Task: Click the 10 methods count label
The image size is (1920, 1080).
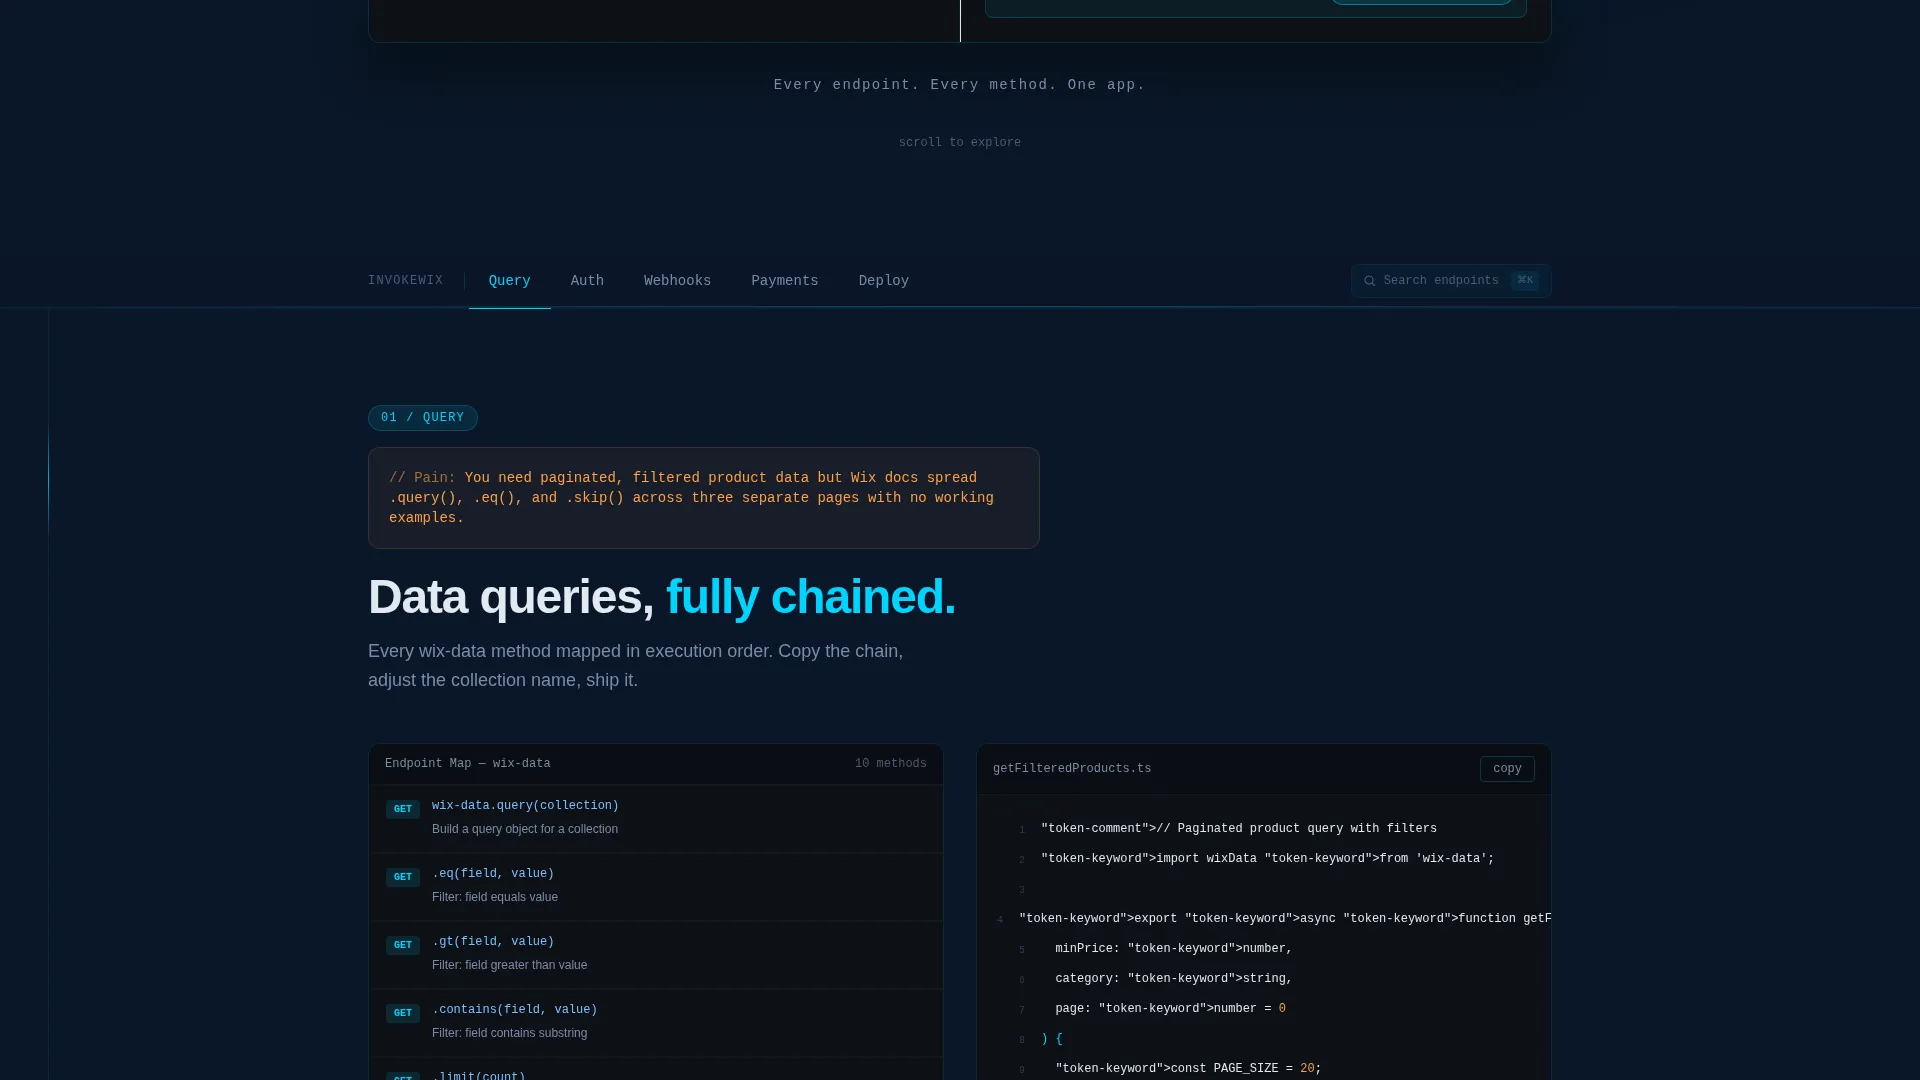Action: pos(890,764)
